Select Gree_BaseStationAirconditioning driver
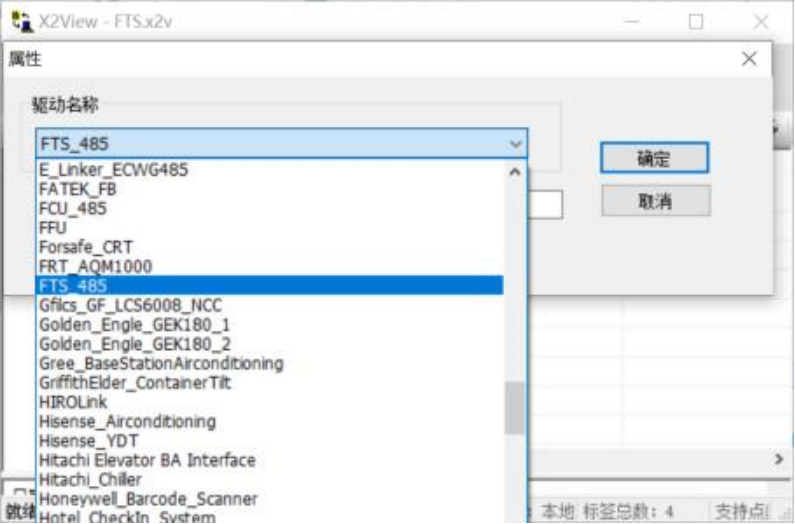 pos(270,363)
